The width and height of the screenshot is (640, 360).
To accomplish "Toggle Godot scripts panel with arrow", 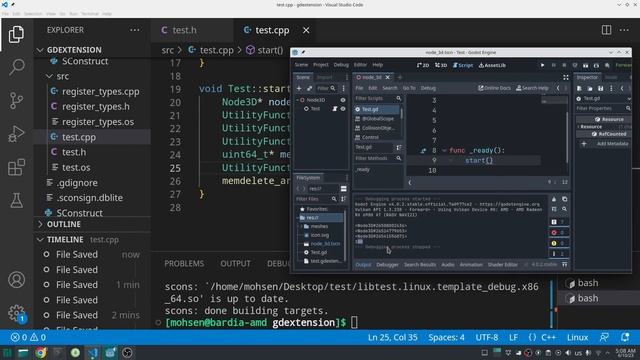I will point(410,182).
